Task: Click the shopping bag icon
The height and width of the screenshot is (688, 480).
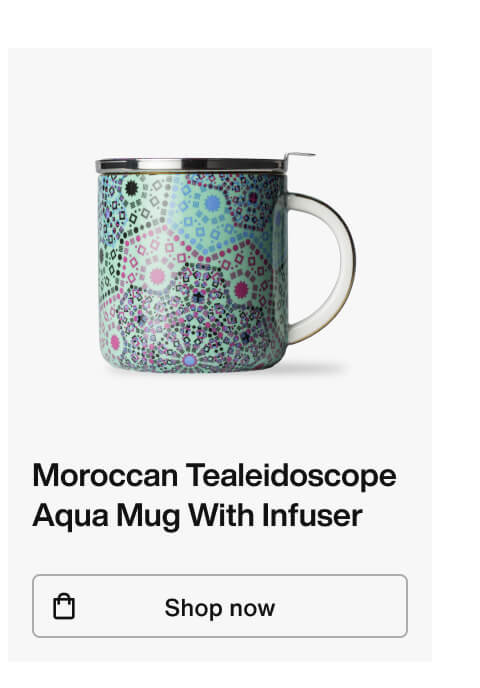Action: [64, 606]
